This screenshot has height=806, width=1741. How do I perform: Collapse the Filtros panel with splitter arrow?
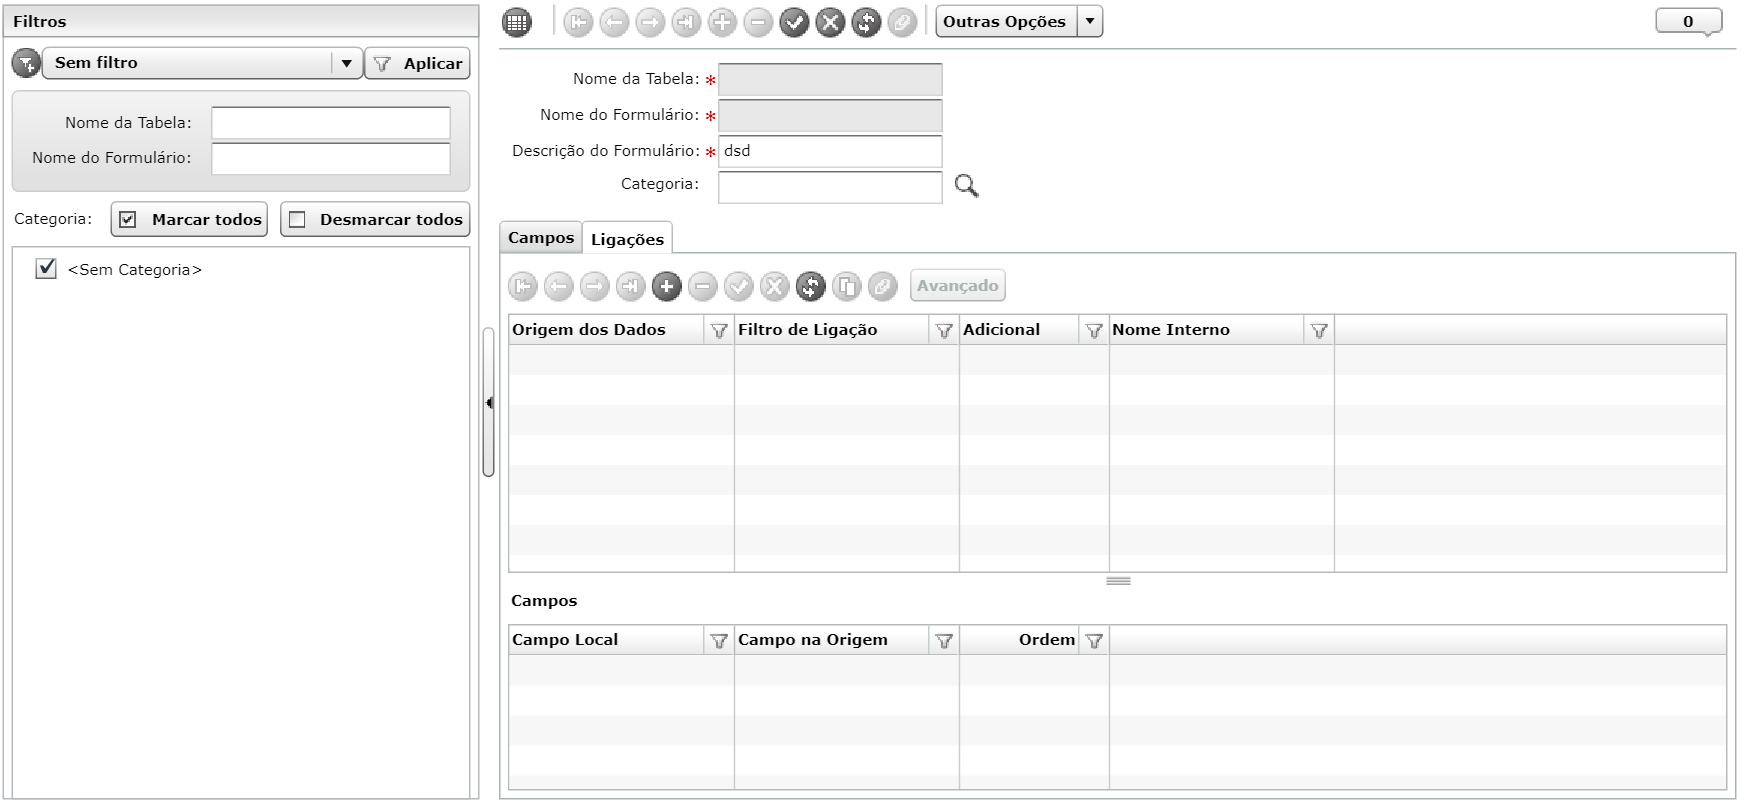click(x=489, y=403)
